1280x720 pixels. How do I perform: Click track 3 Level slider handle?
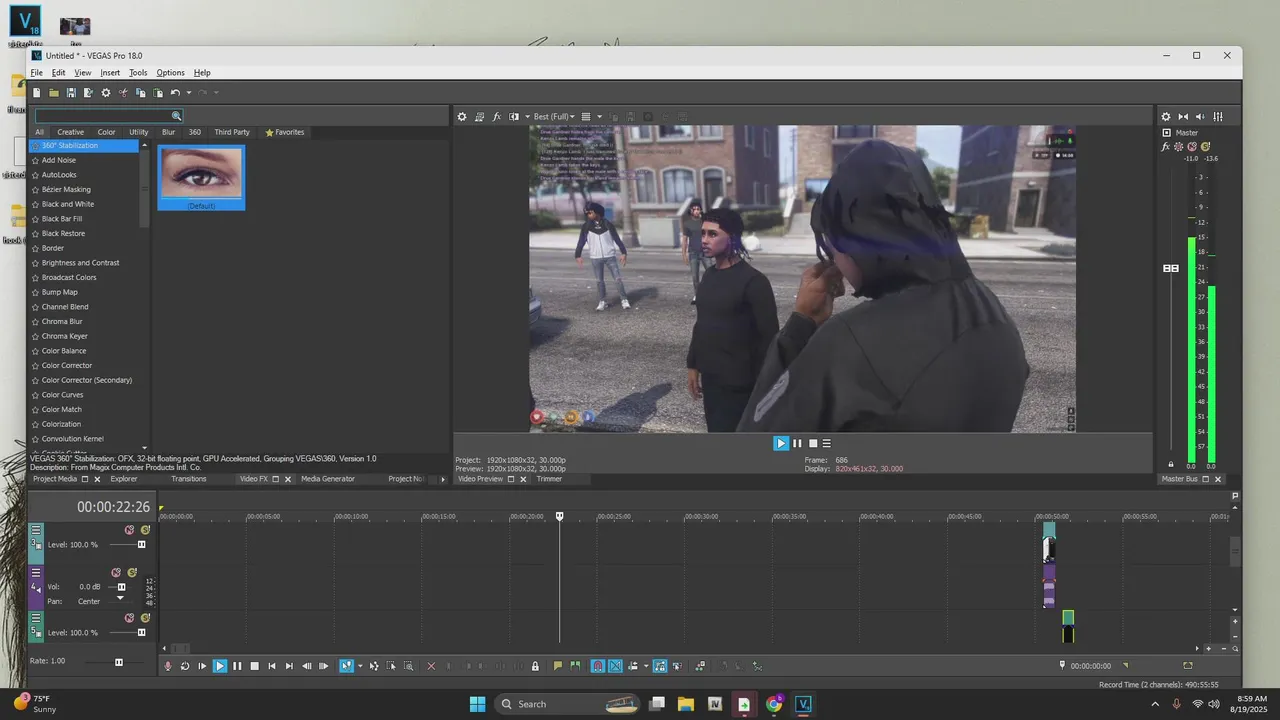[141, 544]
